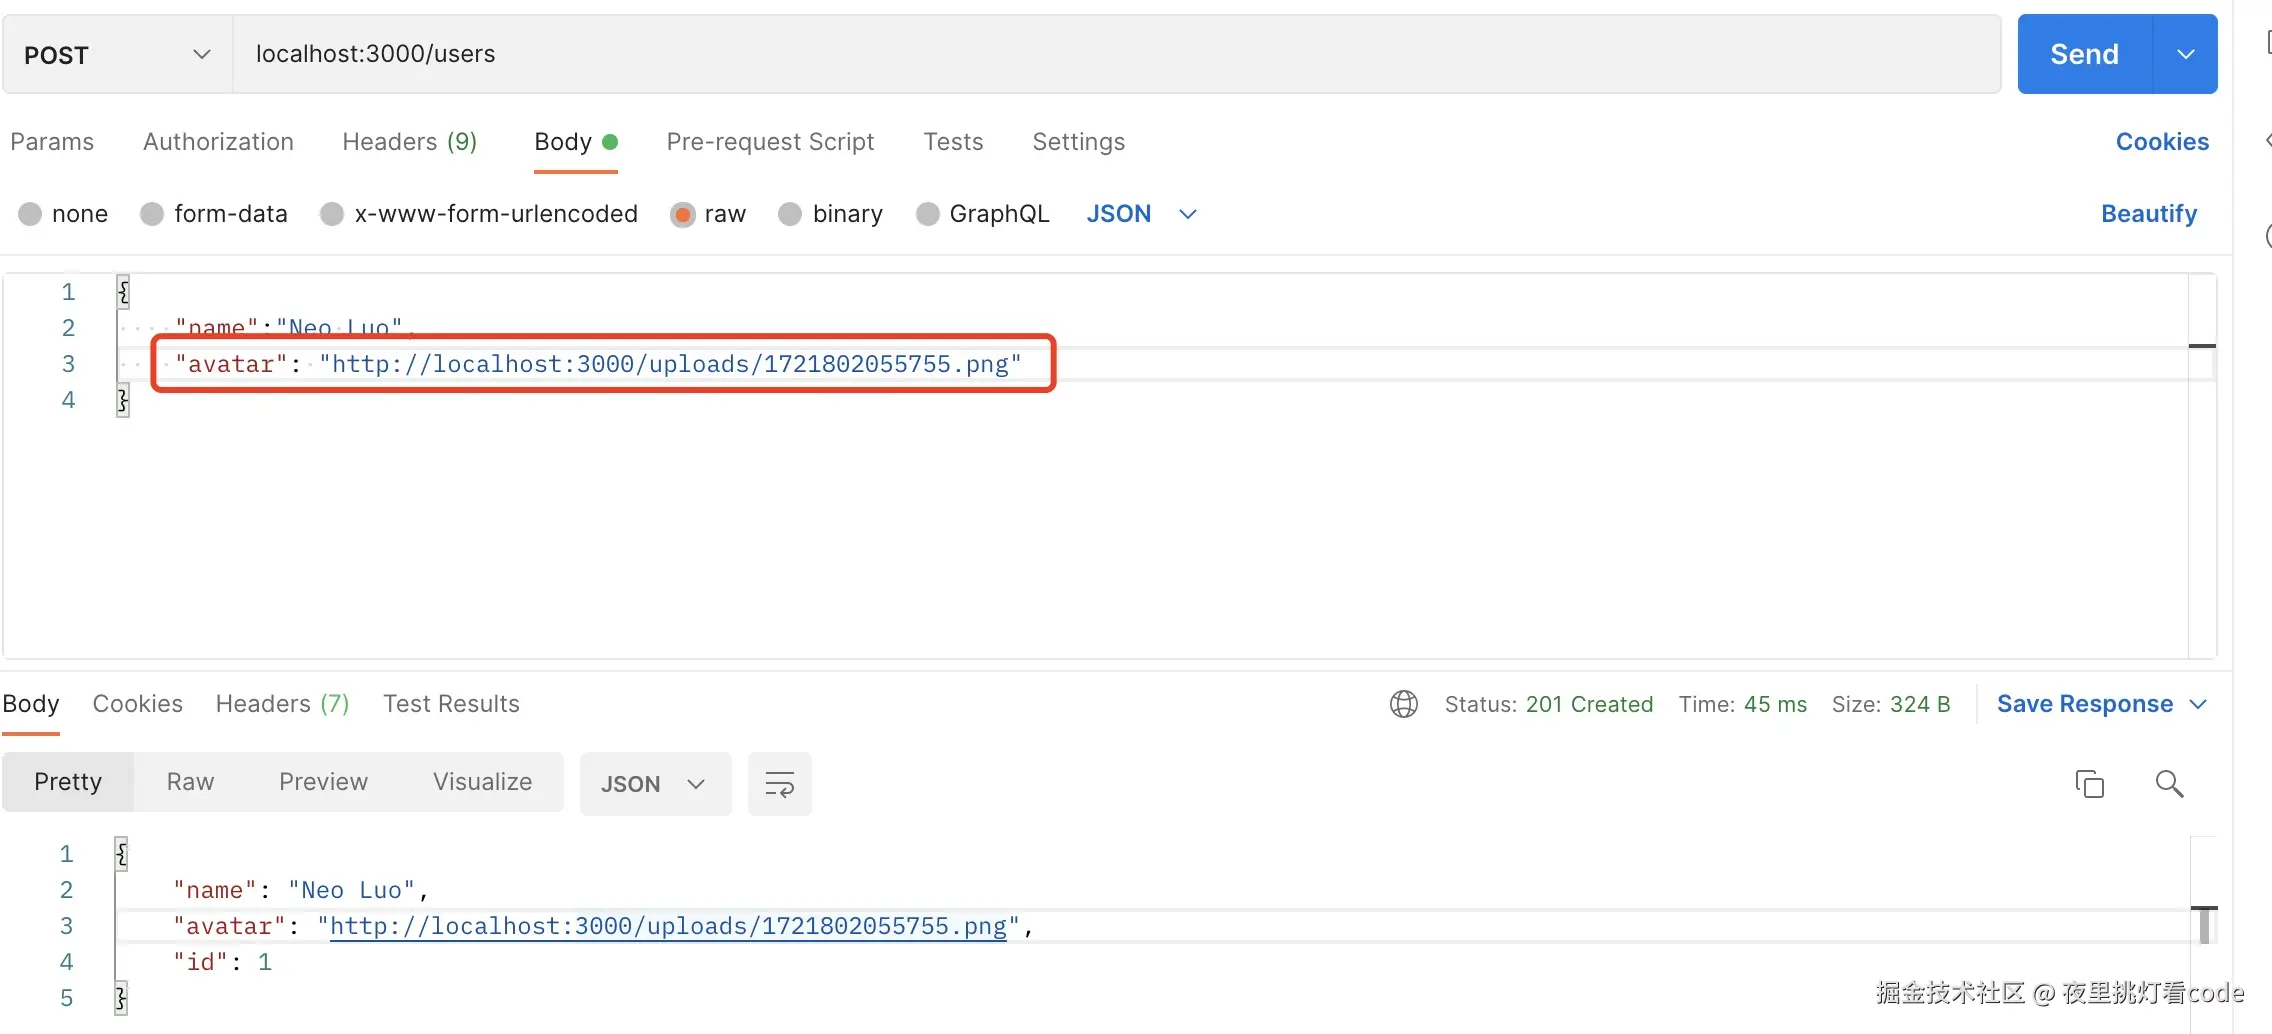The image size is (2272, 1034).
Task: Switch response view to Visualize
Action: point(482,782)
